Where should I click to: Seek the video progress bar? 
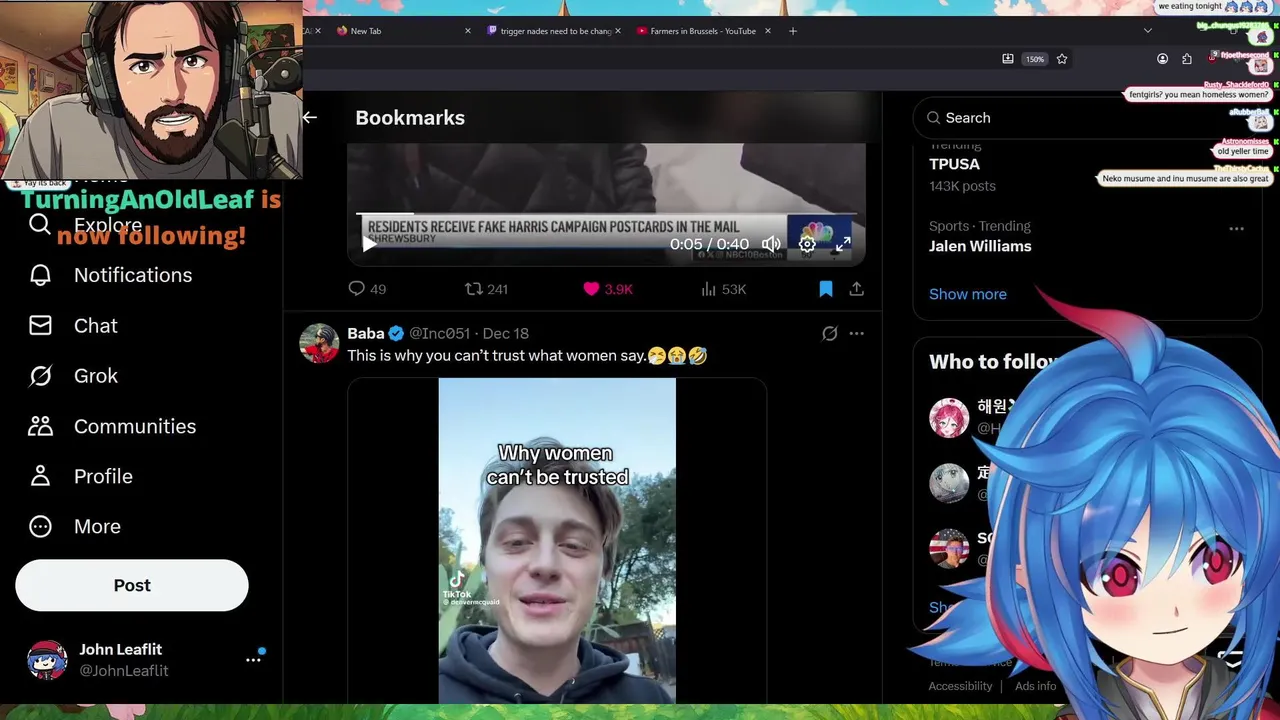click(605, 213)
